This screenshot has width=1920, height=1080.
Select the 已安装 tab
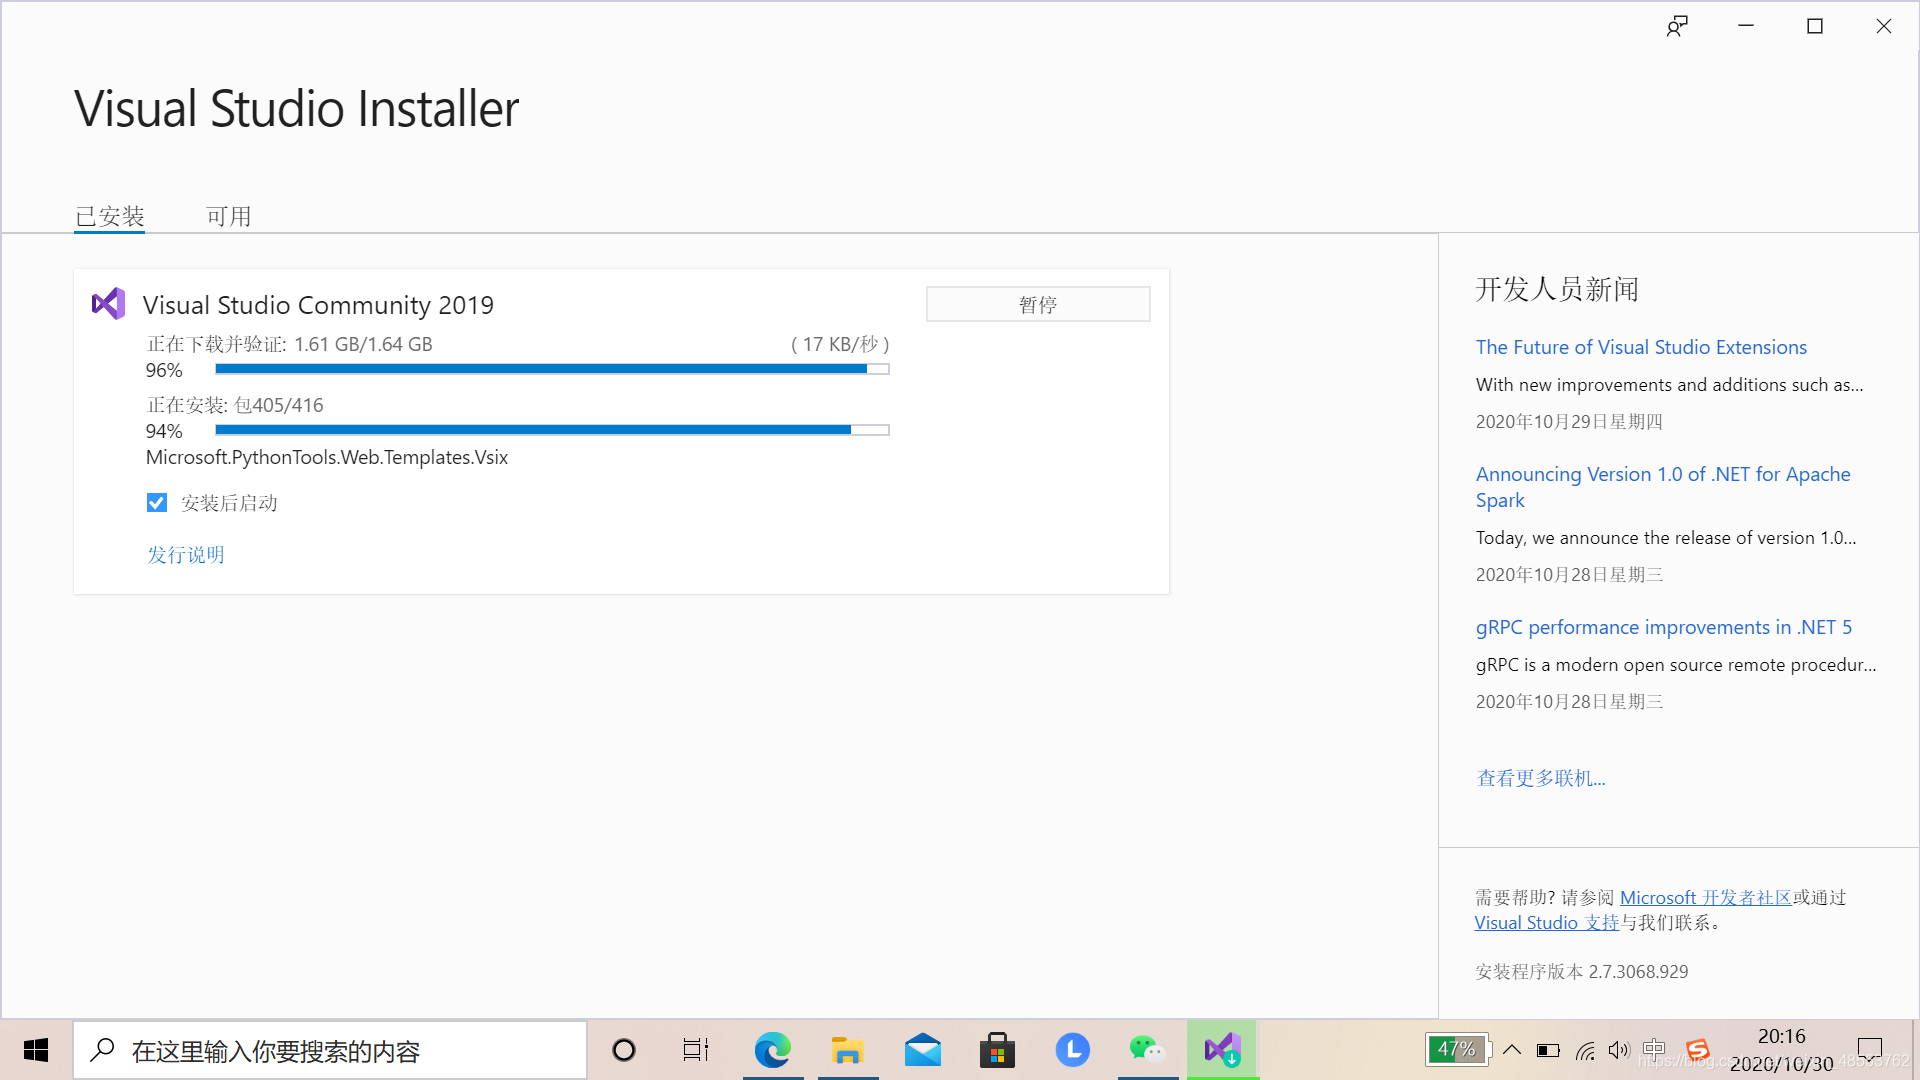point(110,216)
